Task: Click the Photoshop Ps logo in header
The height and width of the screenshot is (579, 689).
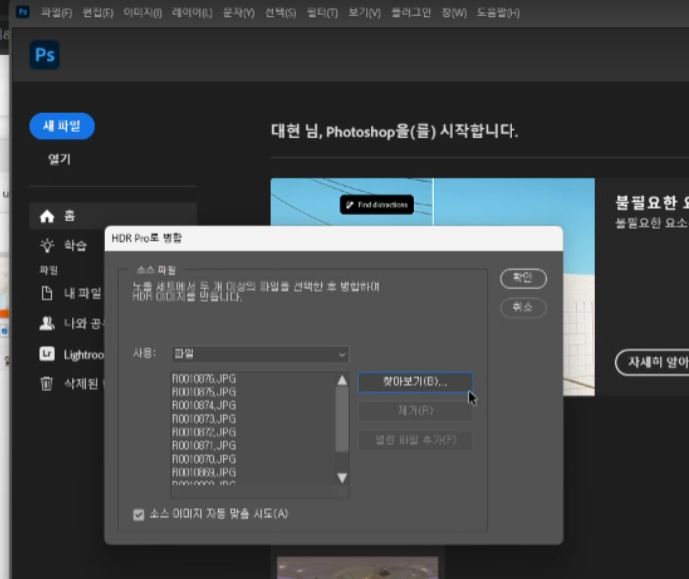Action: pyautogui.click(x=45, y=55)
